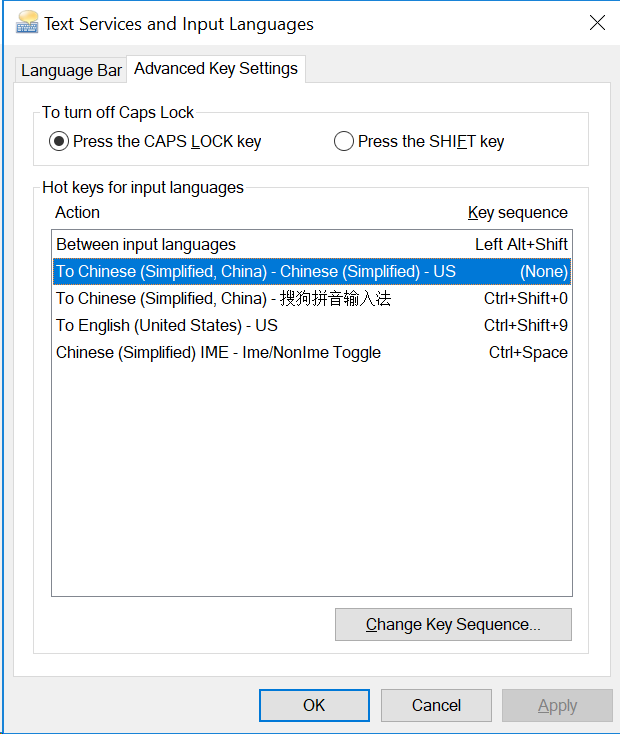Confirm settings with the OK button

[314, 705]
